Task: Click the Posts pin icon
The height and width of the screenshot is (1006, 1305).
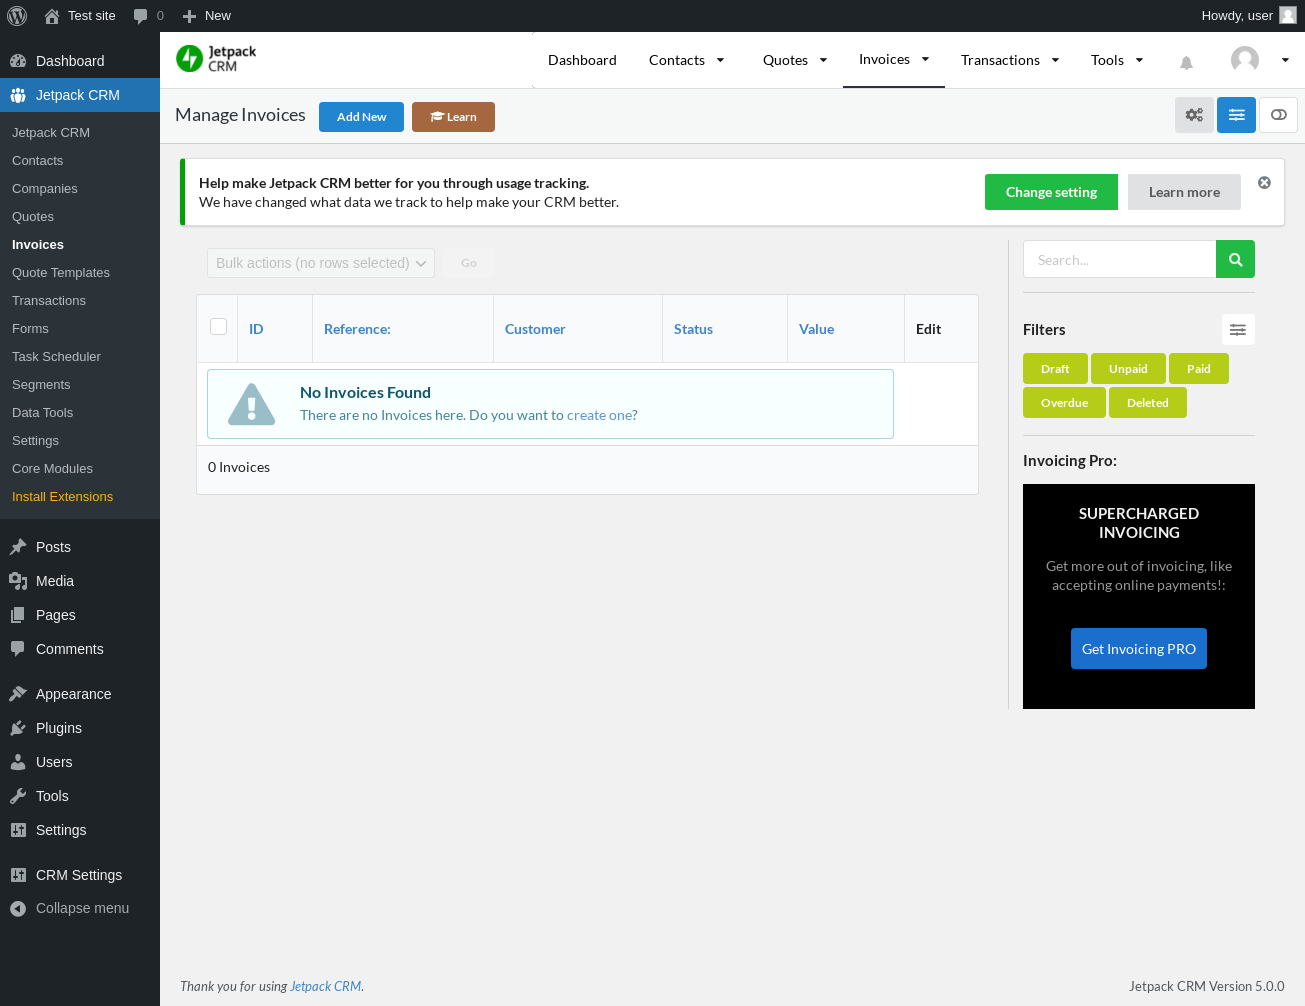Action: (18, 547)
